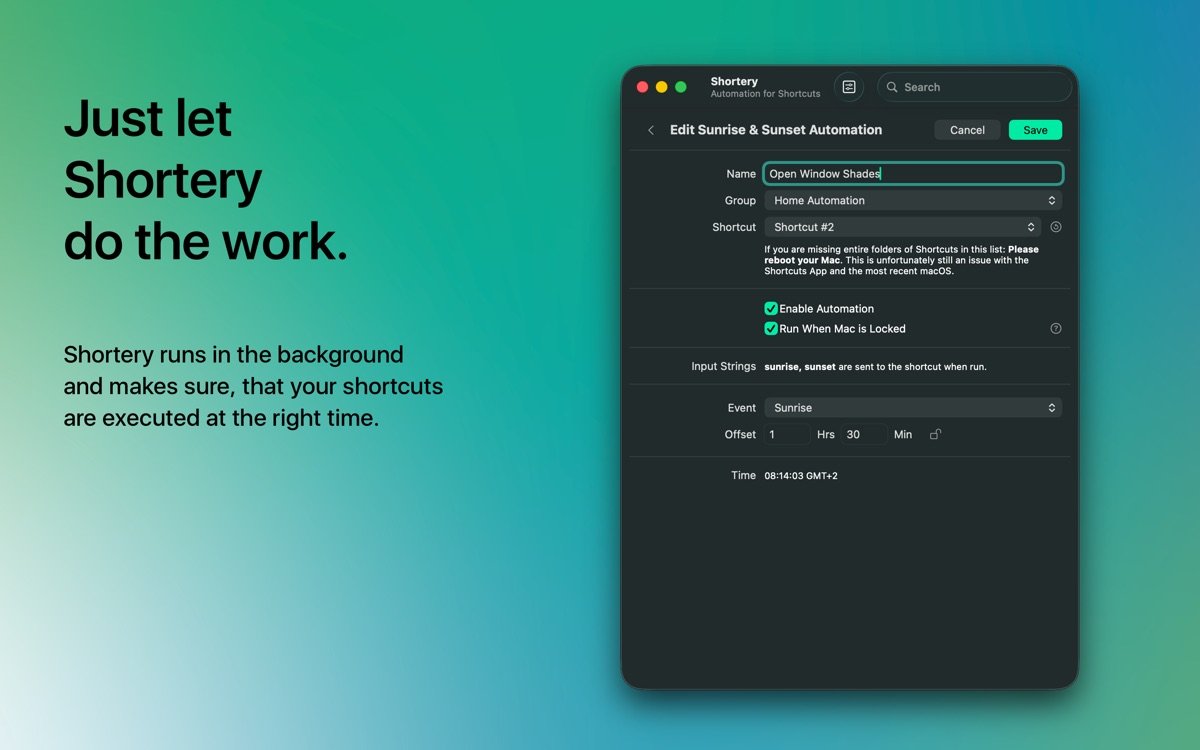The width and height of the screenshot is (1200, 750).
Task: Click the Offset hours field showing 1
Action: click(788, 434)
